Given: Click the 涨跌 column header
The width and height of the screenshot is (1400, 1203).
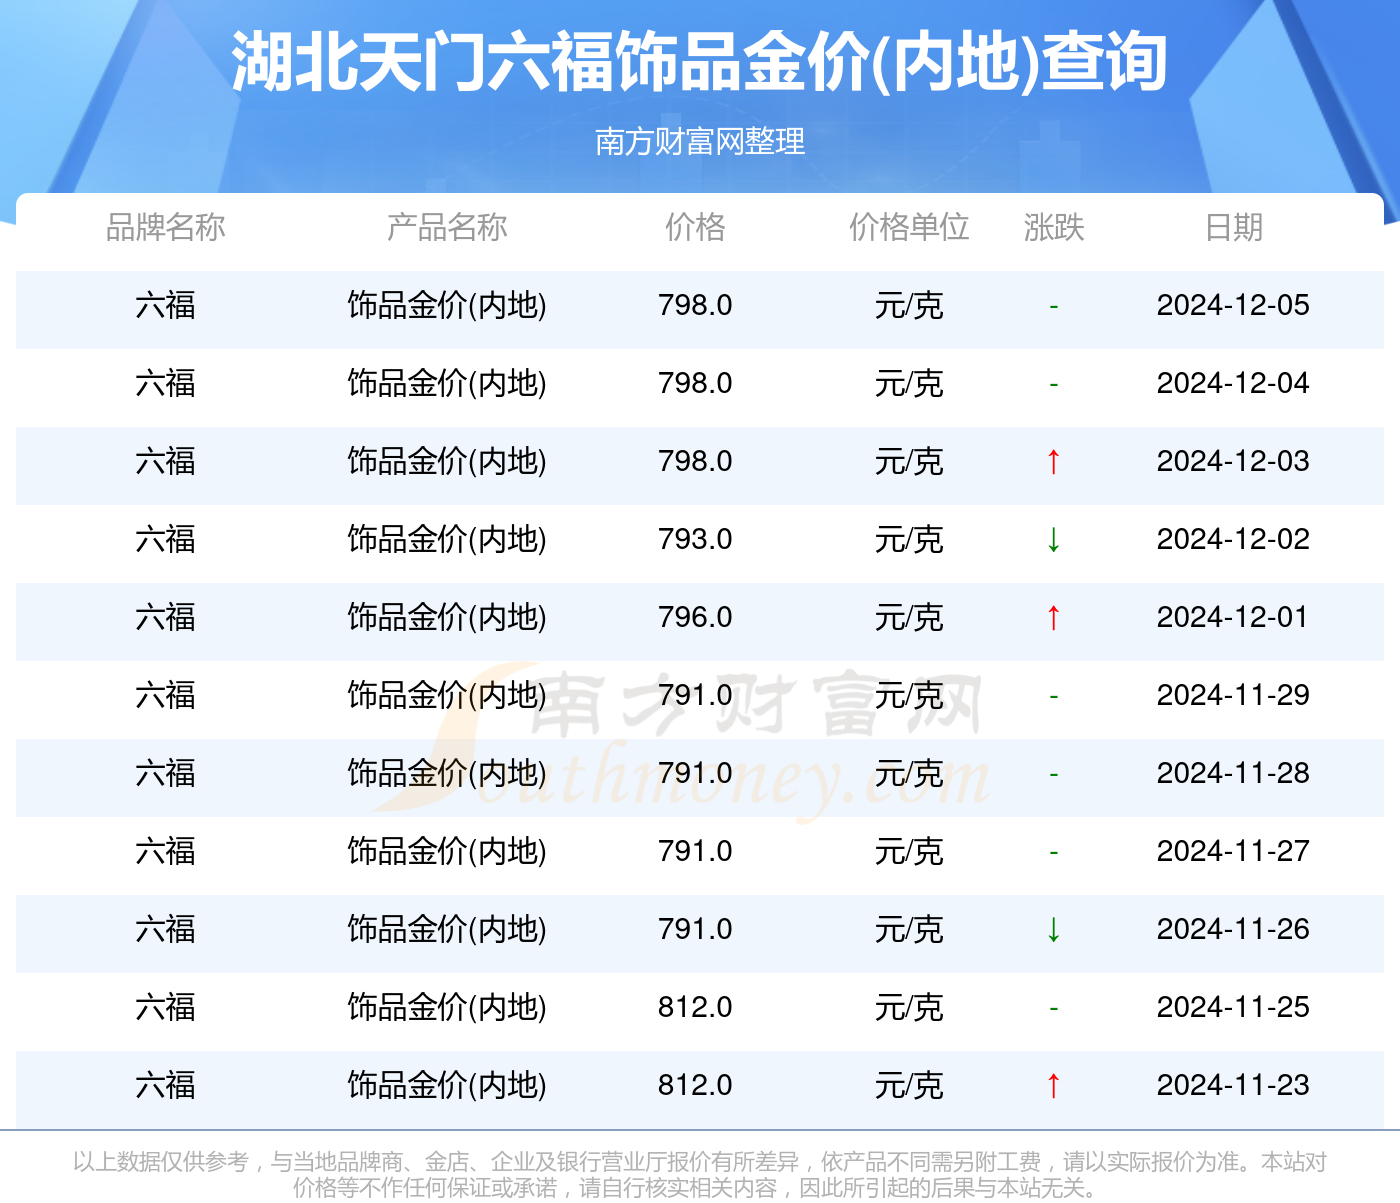Looking at the screenshot, I should click(x=1054, y=228).
